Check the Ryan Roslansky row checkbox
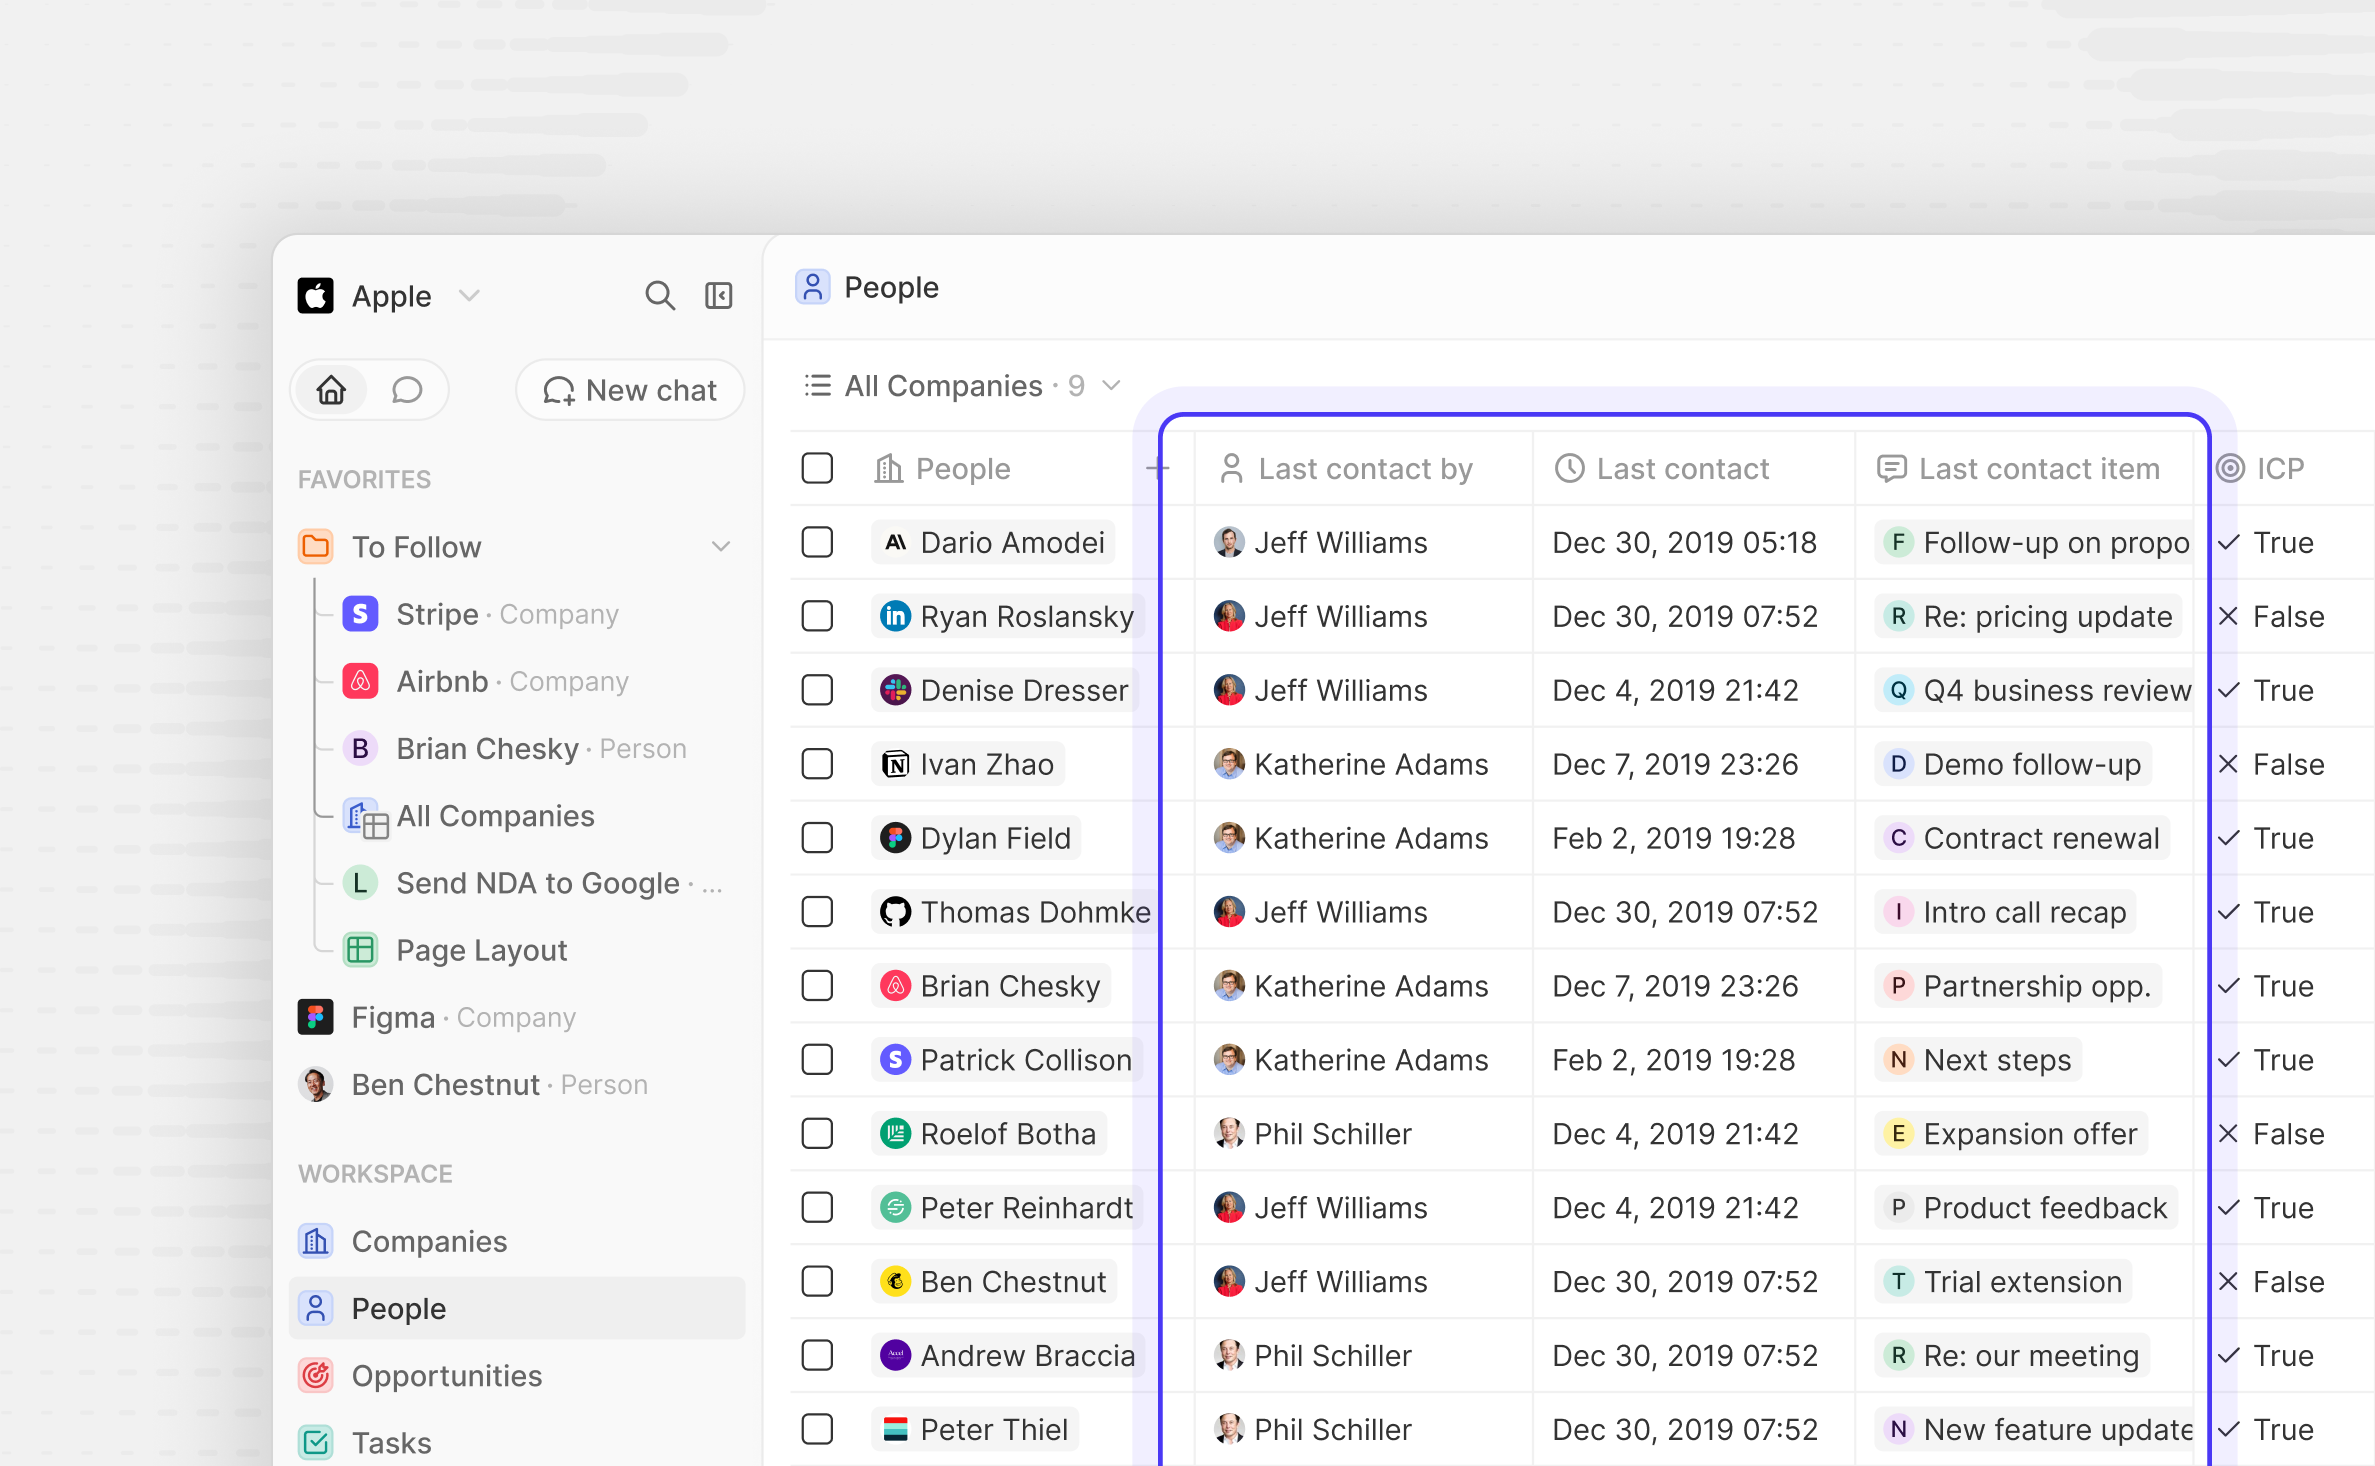 point(817,616)
